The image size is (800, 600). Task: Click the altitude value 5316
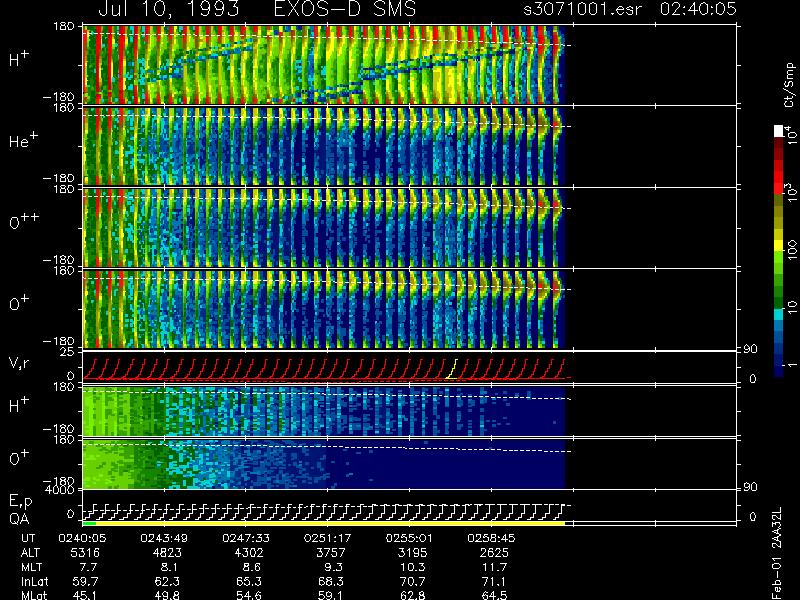(x=85, y=553)
